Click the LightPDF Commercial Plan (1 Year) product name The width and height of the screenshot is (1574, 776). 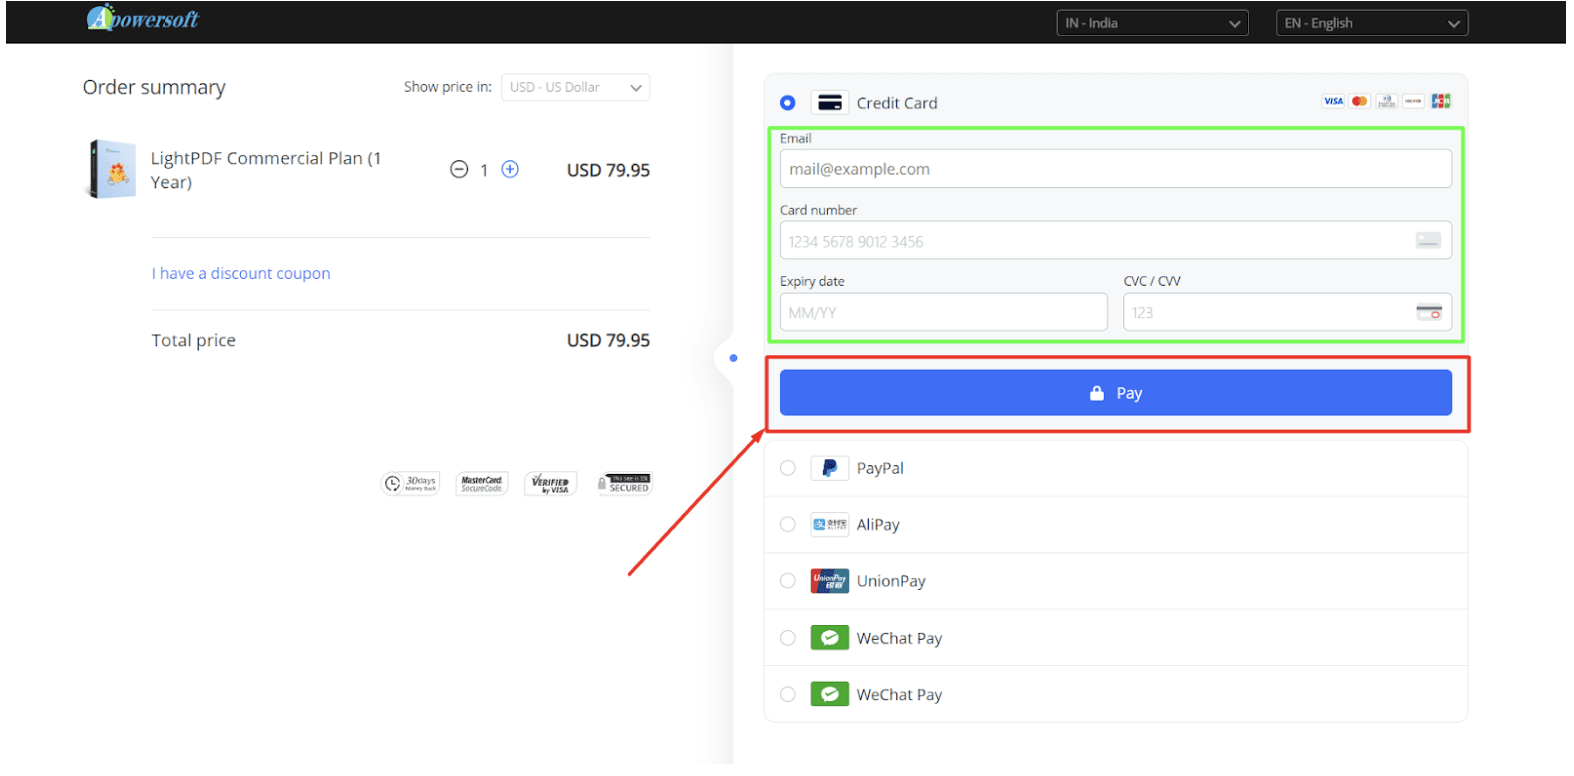coord(266,170)
